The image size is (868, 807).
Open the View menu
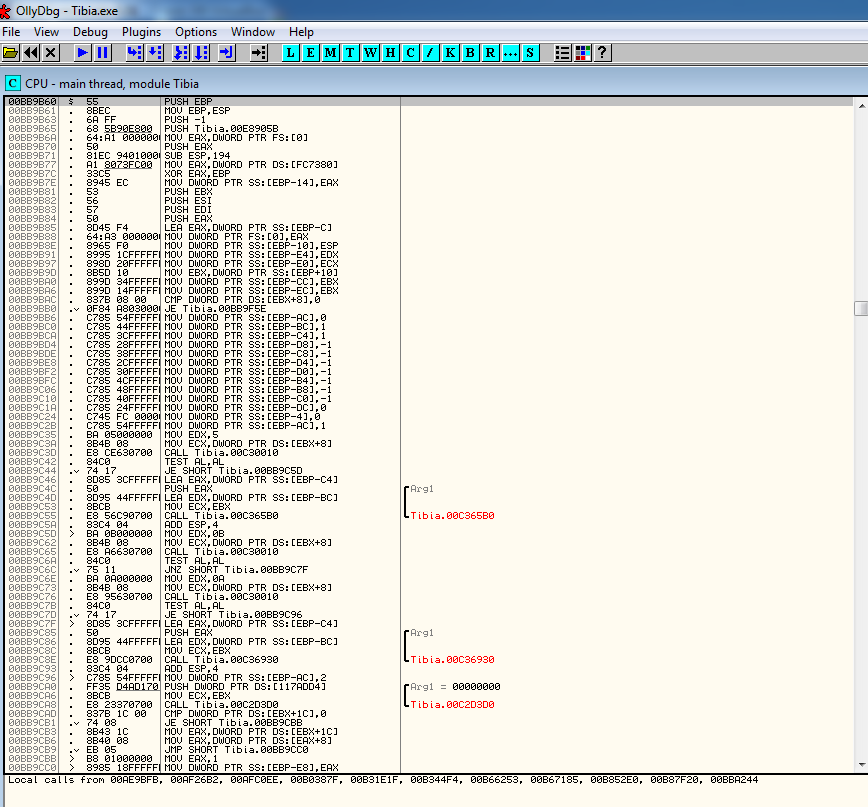(x=46, y=32)
